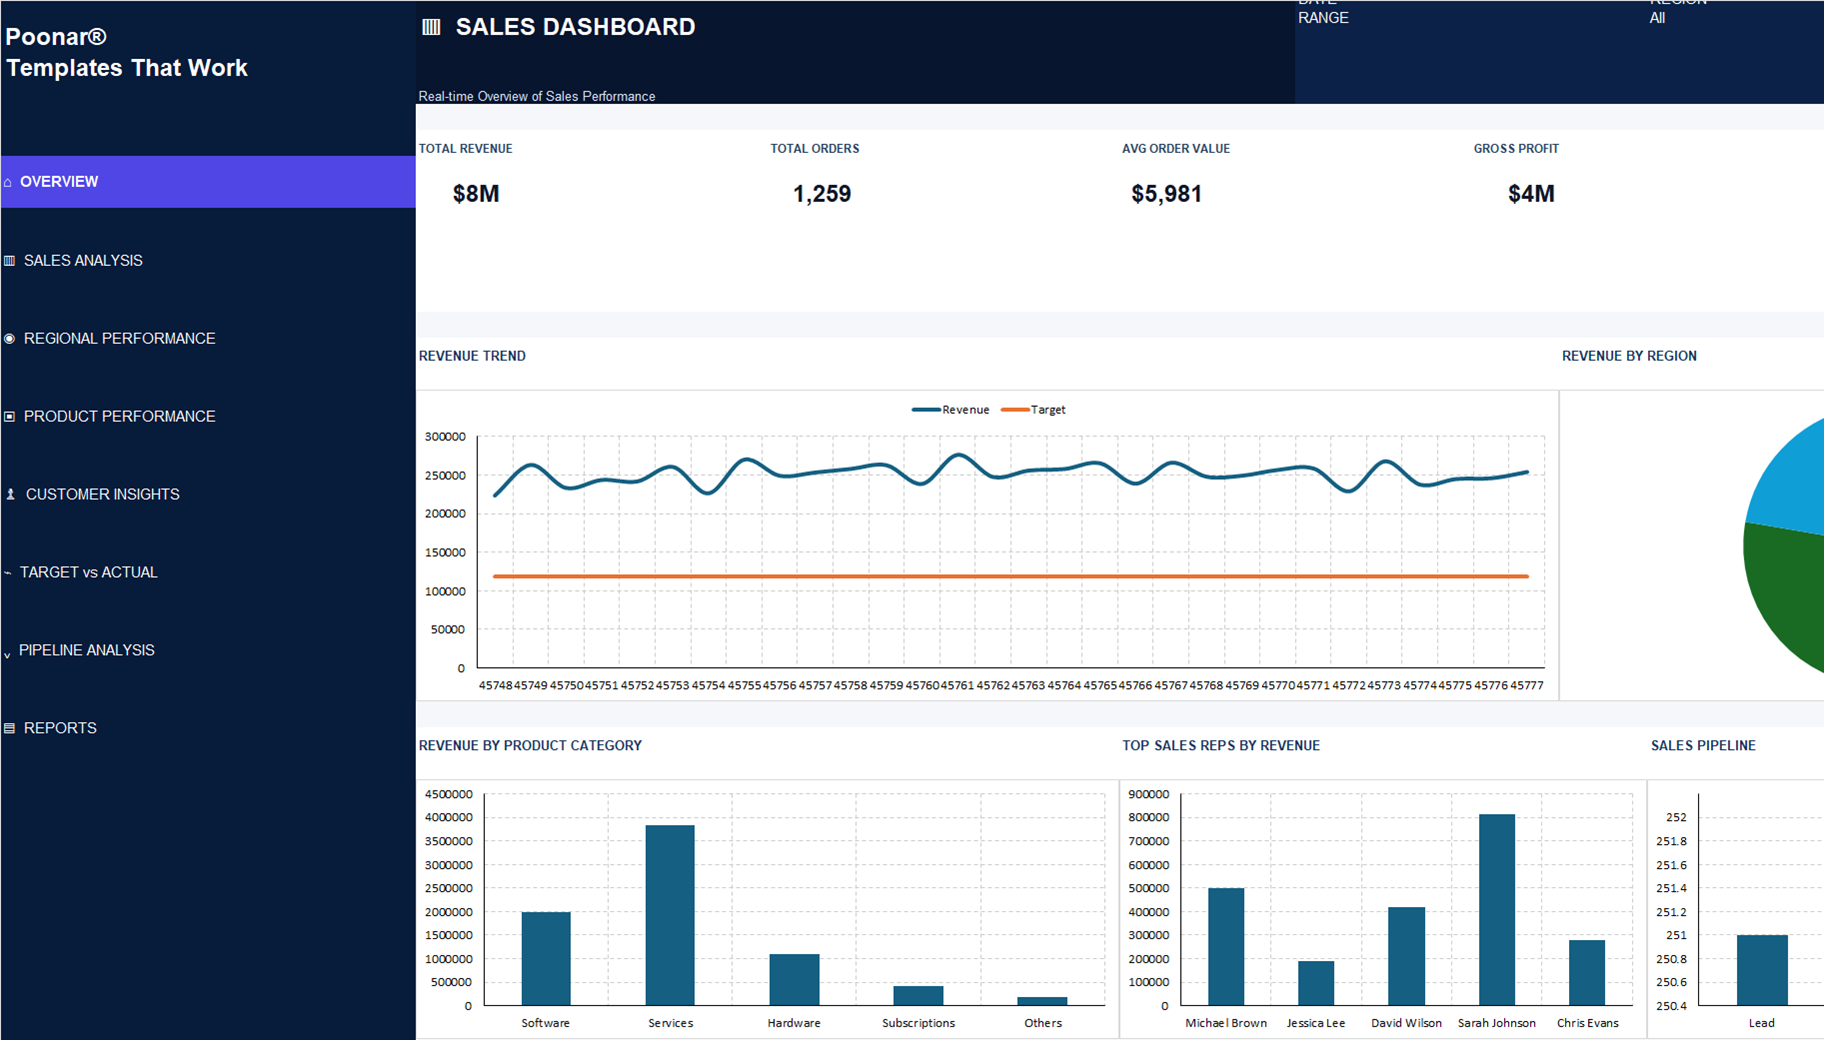Viewport: 1824px width, 1040px height.
Task: Click the Sales Dashboard title
Action: click(575, 27)
